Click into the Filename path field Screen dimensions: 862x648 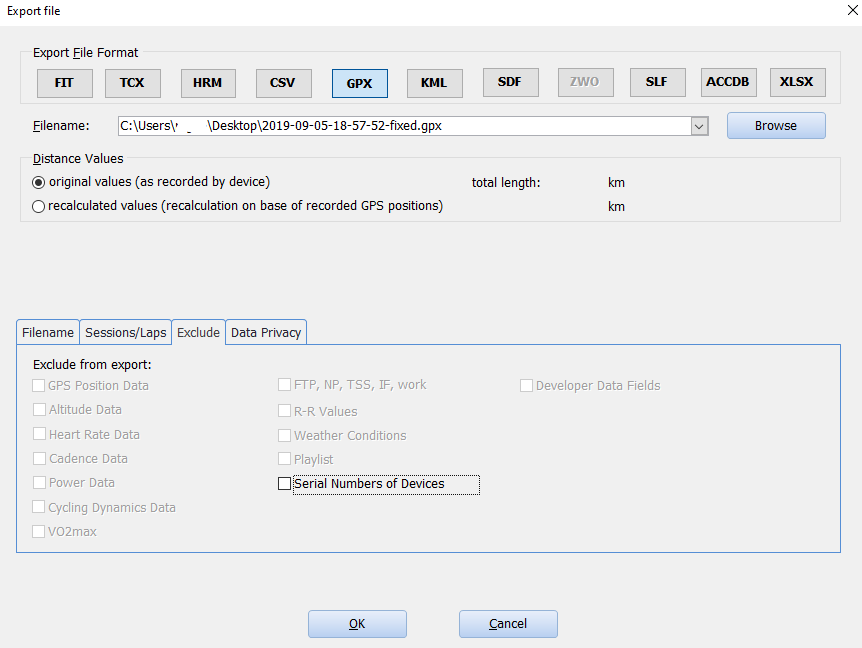pyautogui.click(x=404, y=126)
